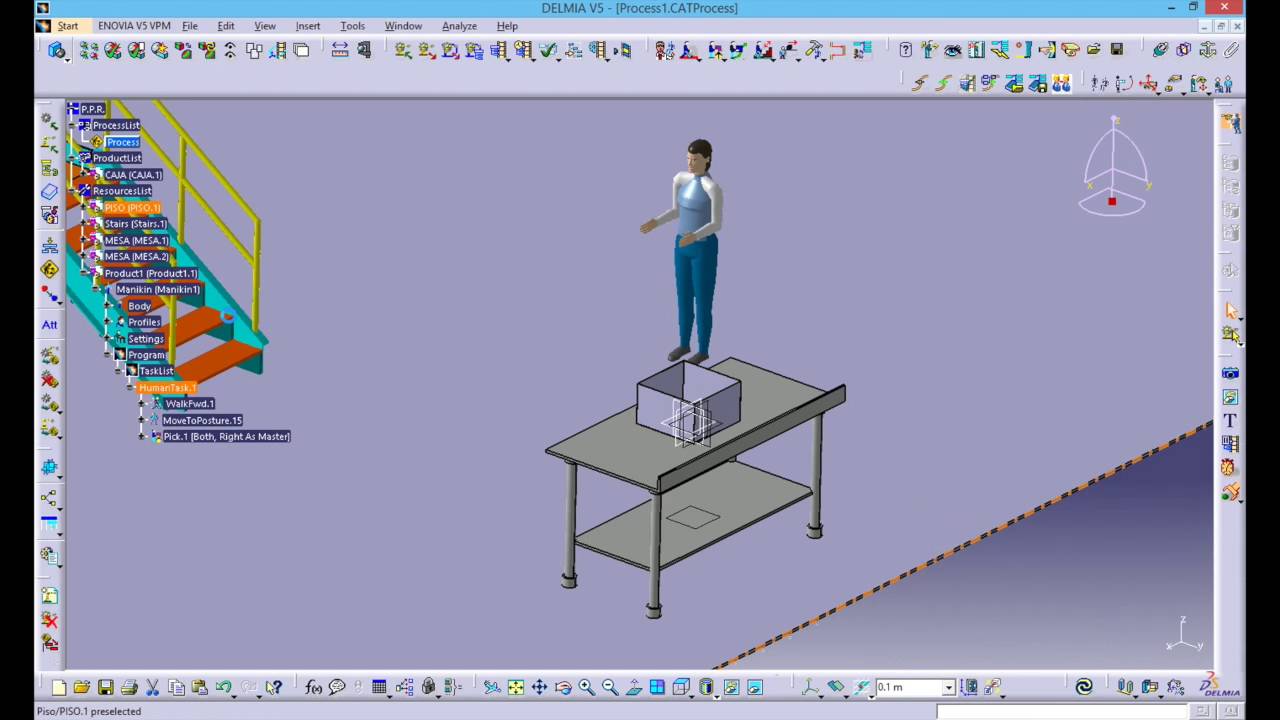Select ProcessList in the tree

click(x=116, y=125)
